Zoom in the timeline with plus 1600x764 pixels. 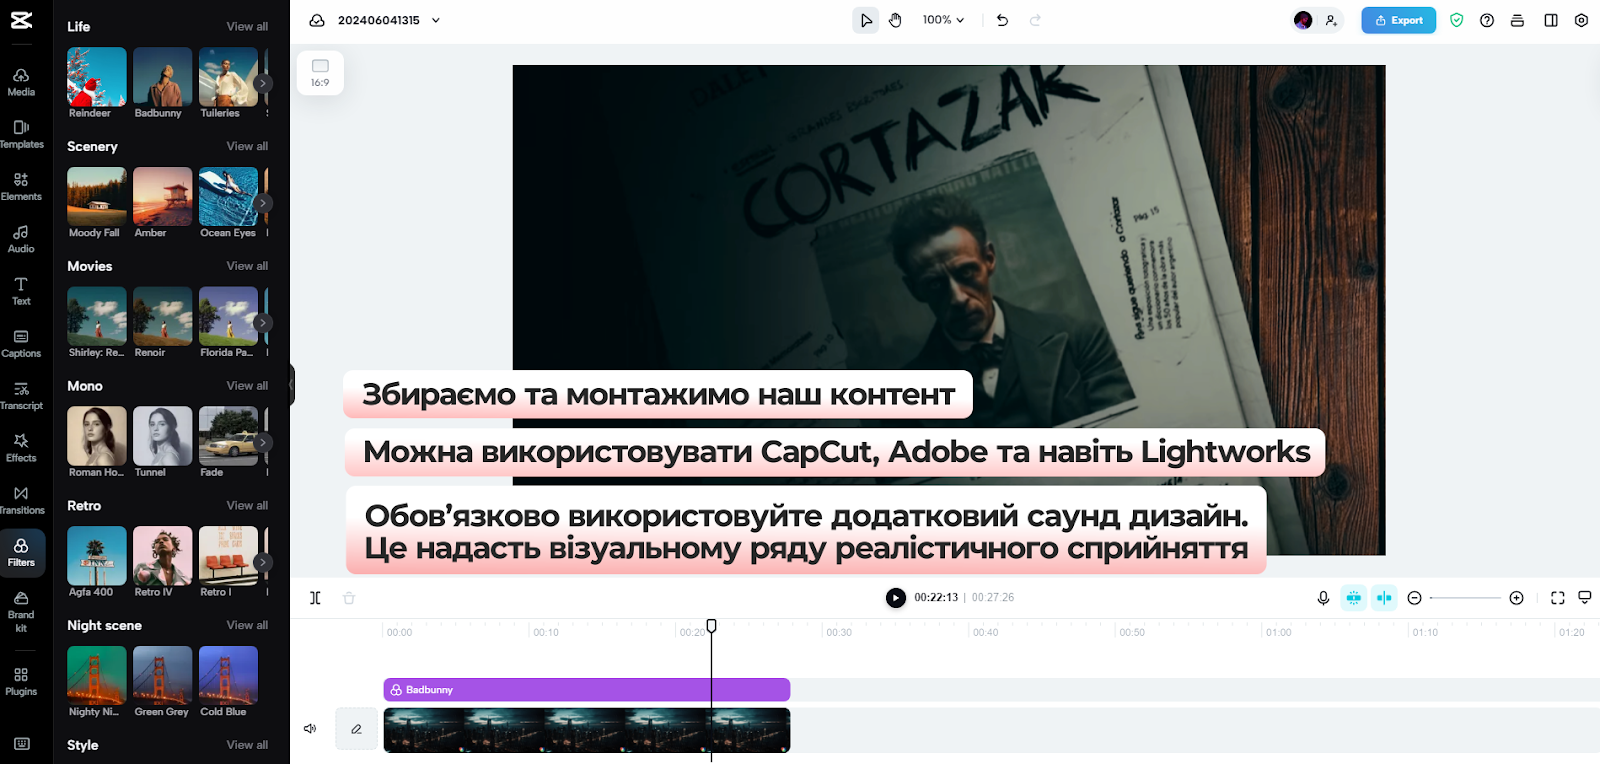click(x=1516, y=598)
